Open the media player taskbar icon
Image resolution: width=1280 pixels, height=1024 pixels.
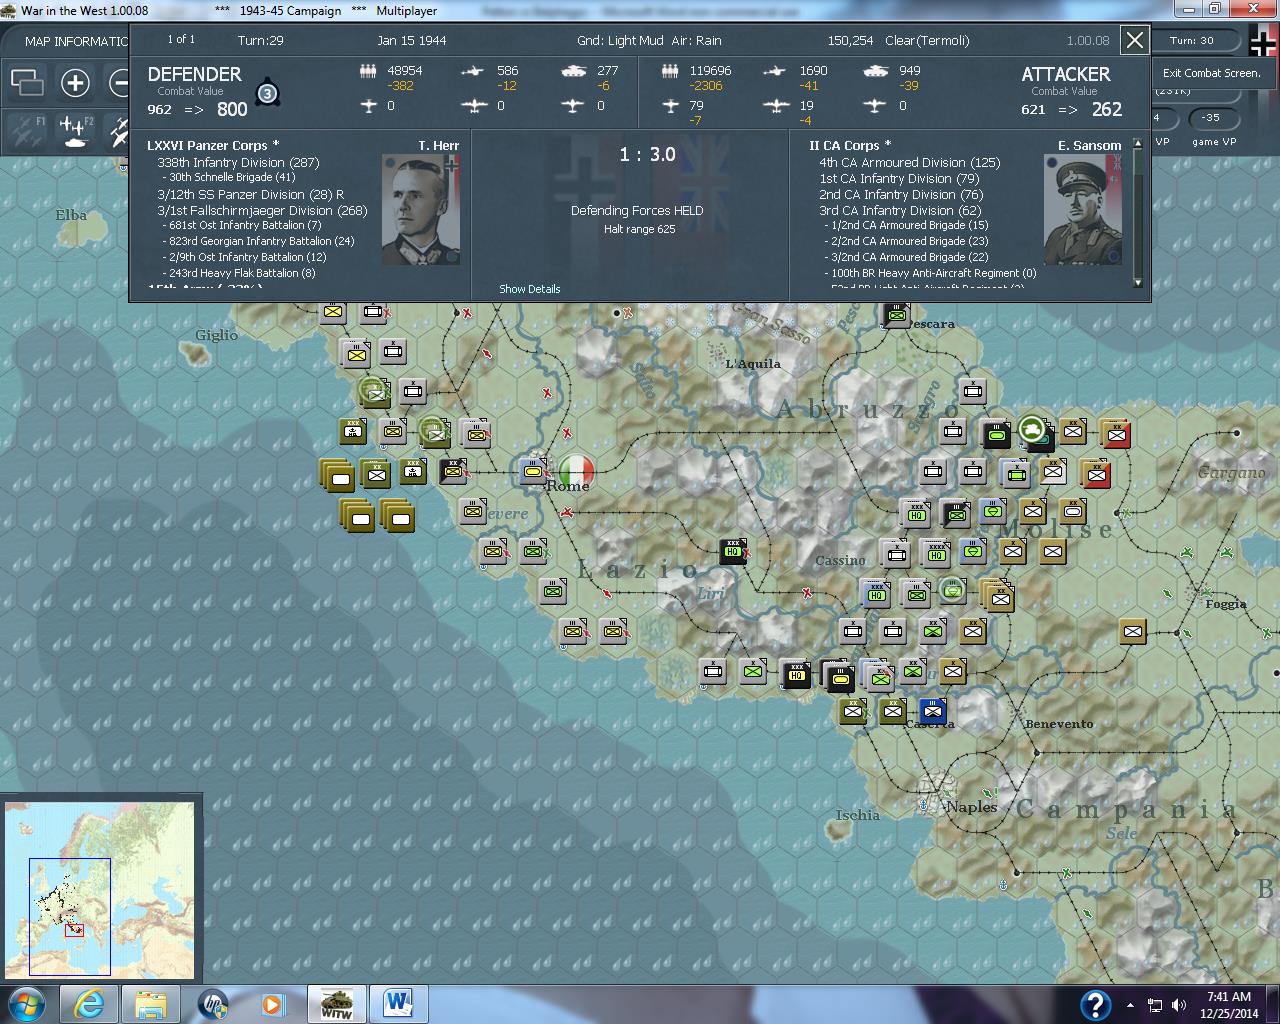(x=272, y=1003)
